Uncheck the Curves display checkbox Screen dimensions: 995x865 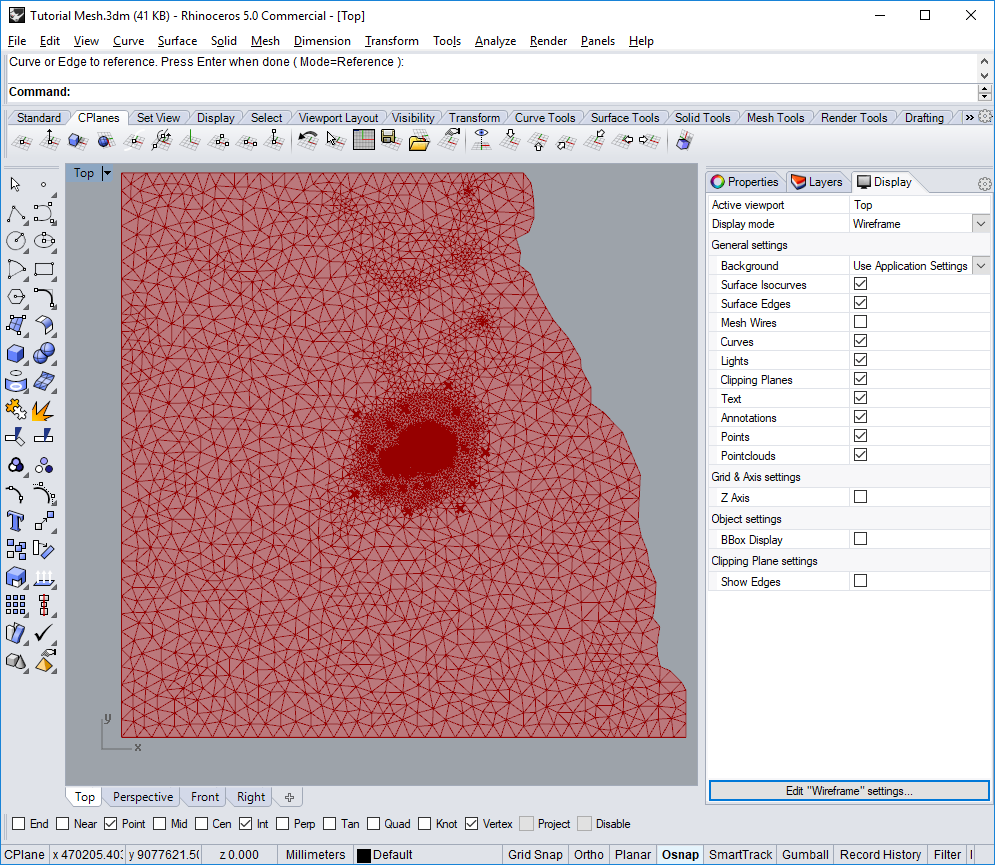[860, 341]
